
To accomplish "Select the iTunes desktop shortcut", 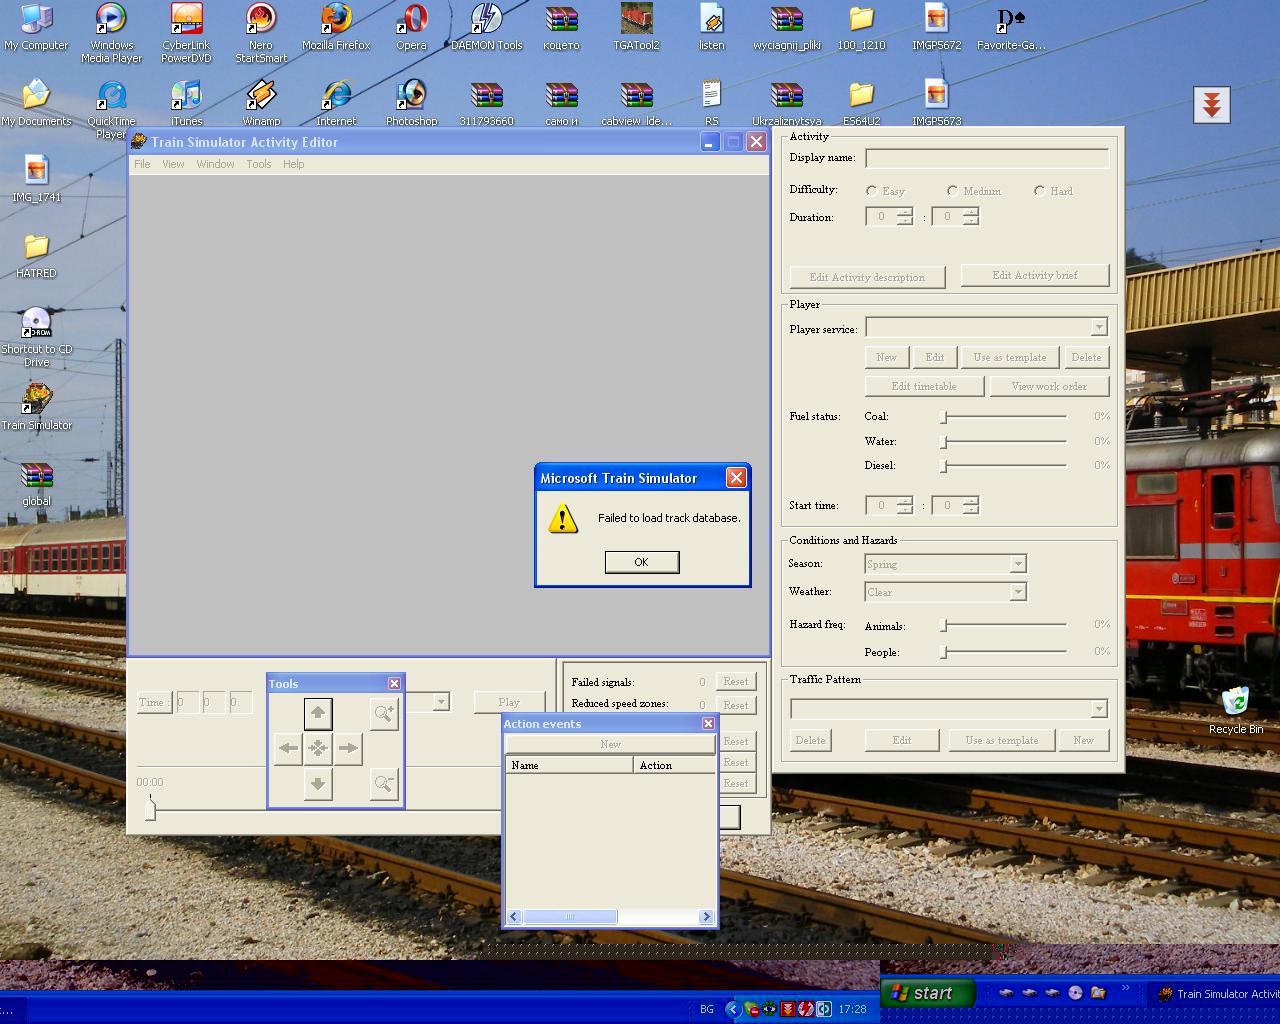I will coord(186,103).
